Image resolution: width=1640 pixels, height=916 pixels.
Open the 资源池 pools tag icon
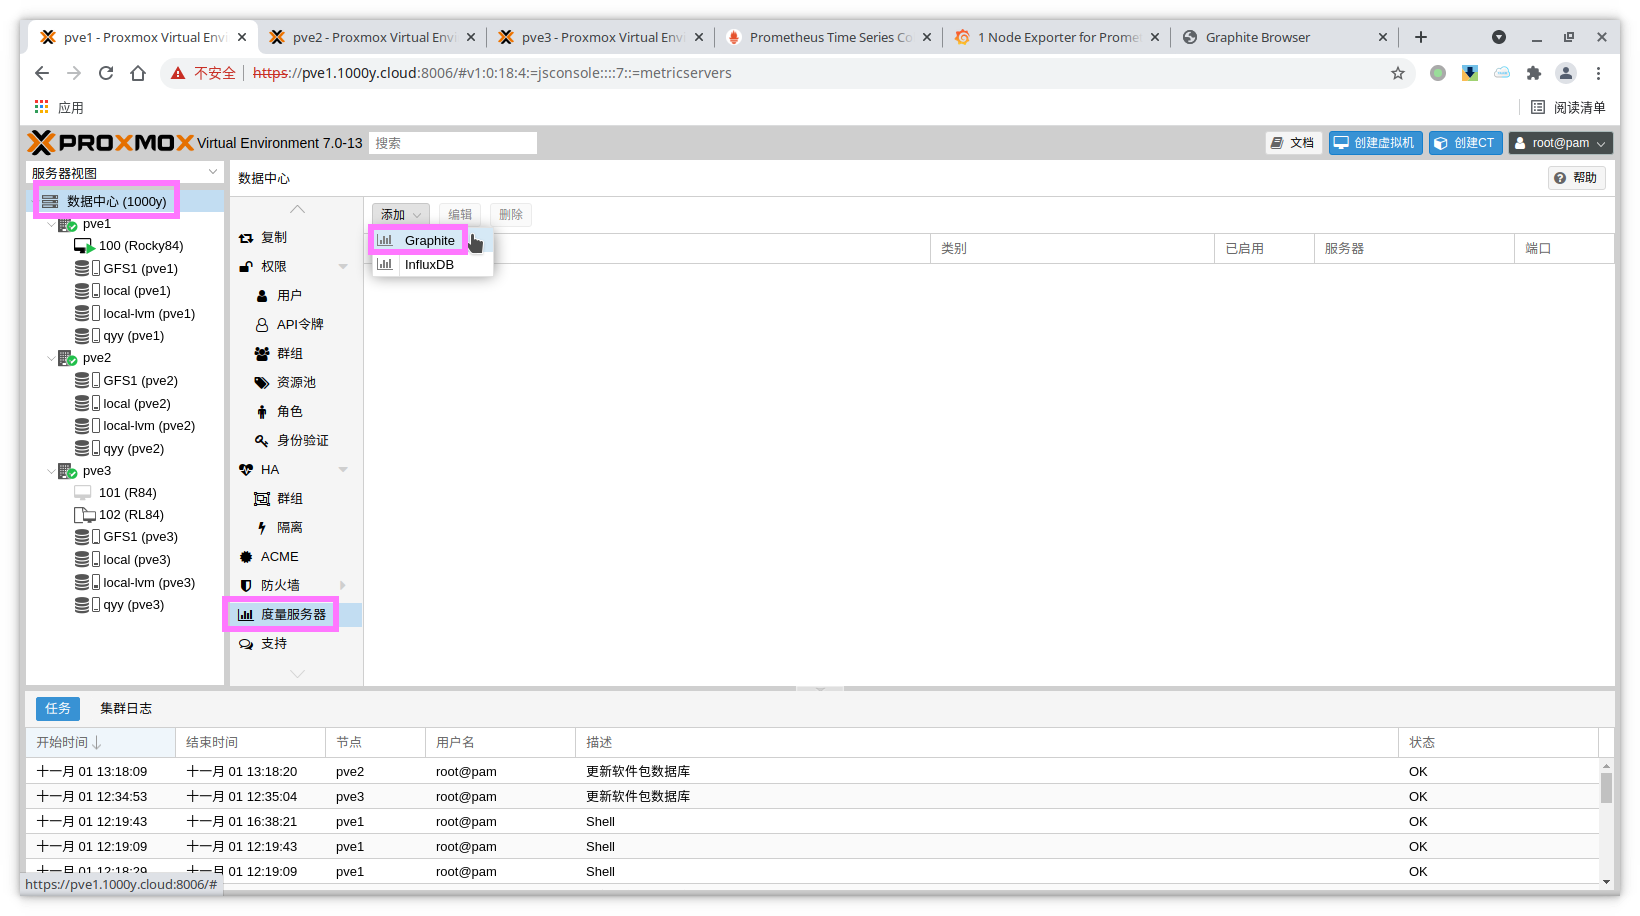tap(262, 383)
